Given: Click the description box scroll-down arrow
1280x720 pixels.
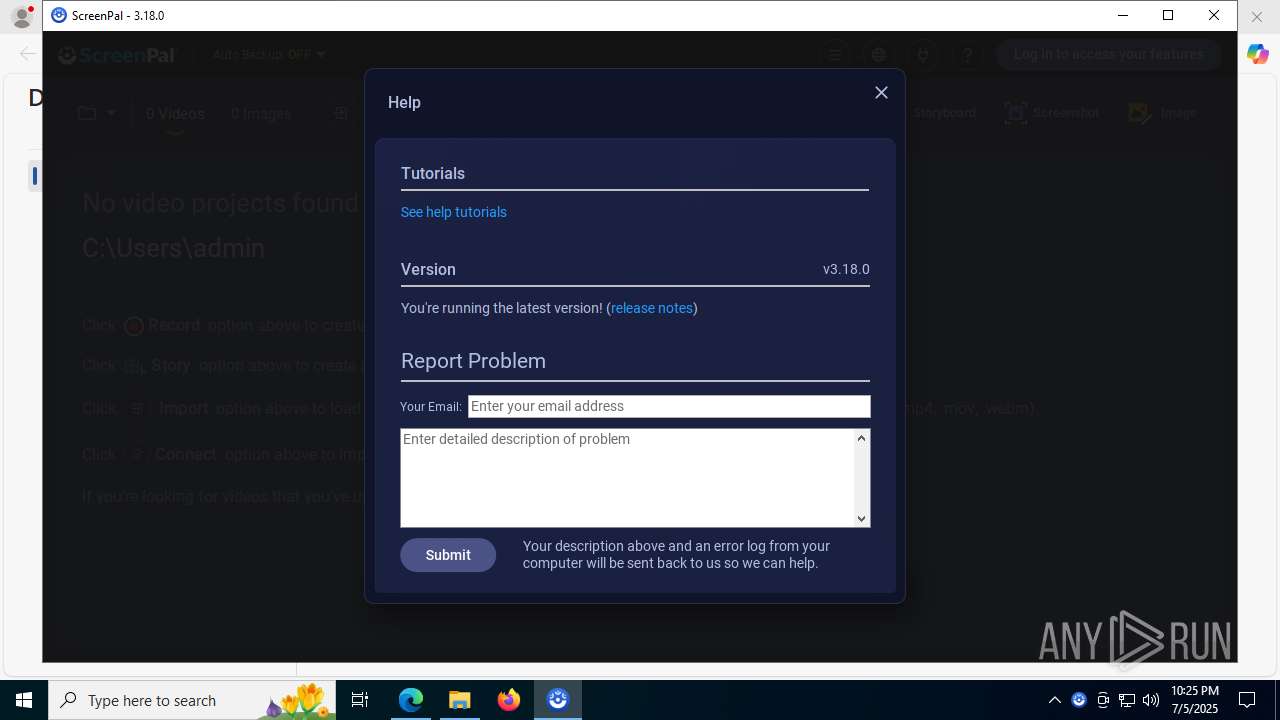Looking at the screenshot, I should tap(862, 518).
